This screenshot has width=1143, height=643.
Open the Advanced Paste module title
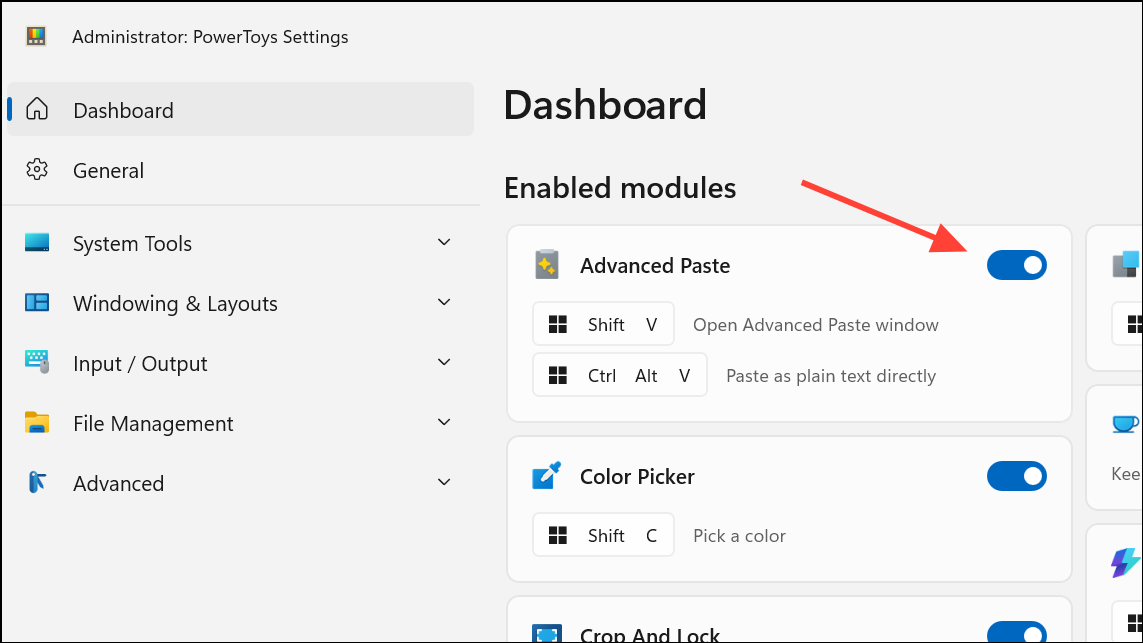pyautogui.click(x=655, y=265)
